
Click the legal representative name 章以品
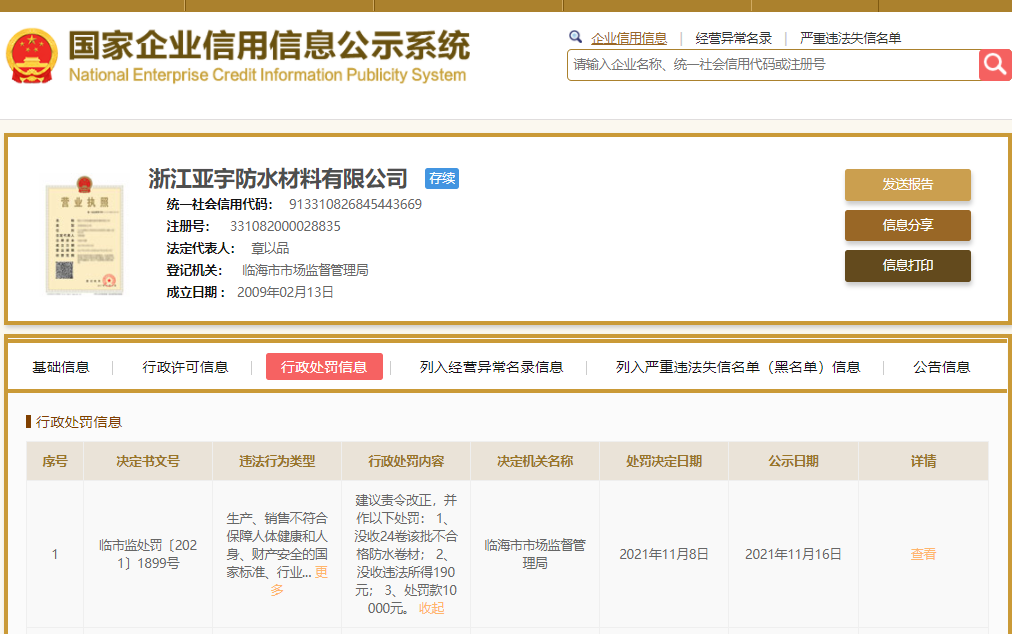(x=270, y=249)
